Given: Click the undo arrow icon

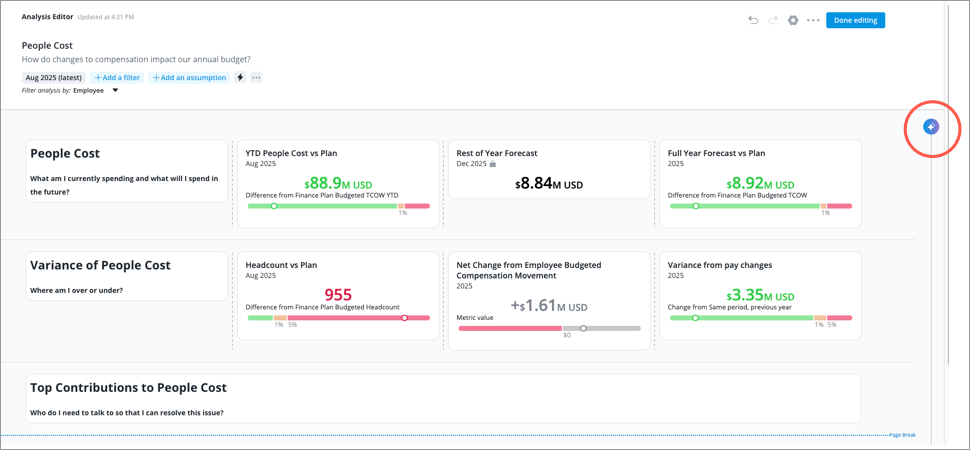Looking at the screenshot, I should click(x=753, y=20).
